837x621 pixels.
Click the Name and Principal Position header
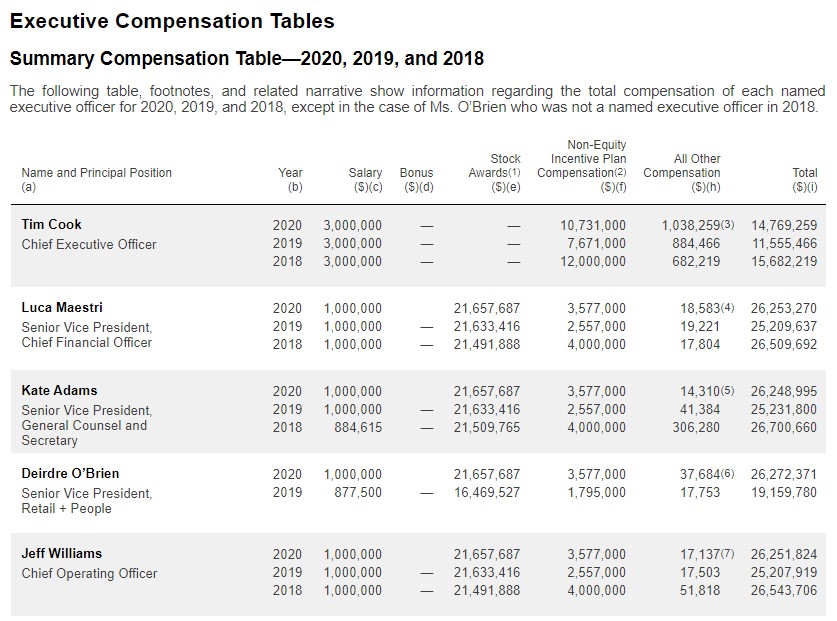(96, 173)
